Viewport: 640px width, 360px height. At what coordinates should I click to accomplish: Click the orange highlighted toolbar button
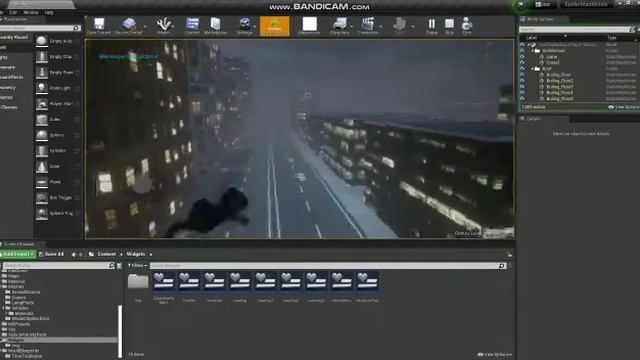click(x=274, y=26)
